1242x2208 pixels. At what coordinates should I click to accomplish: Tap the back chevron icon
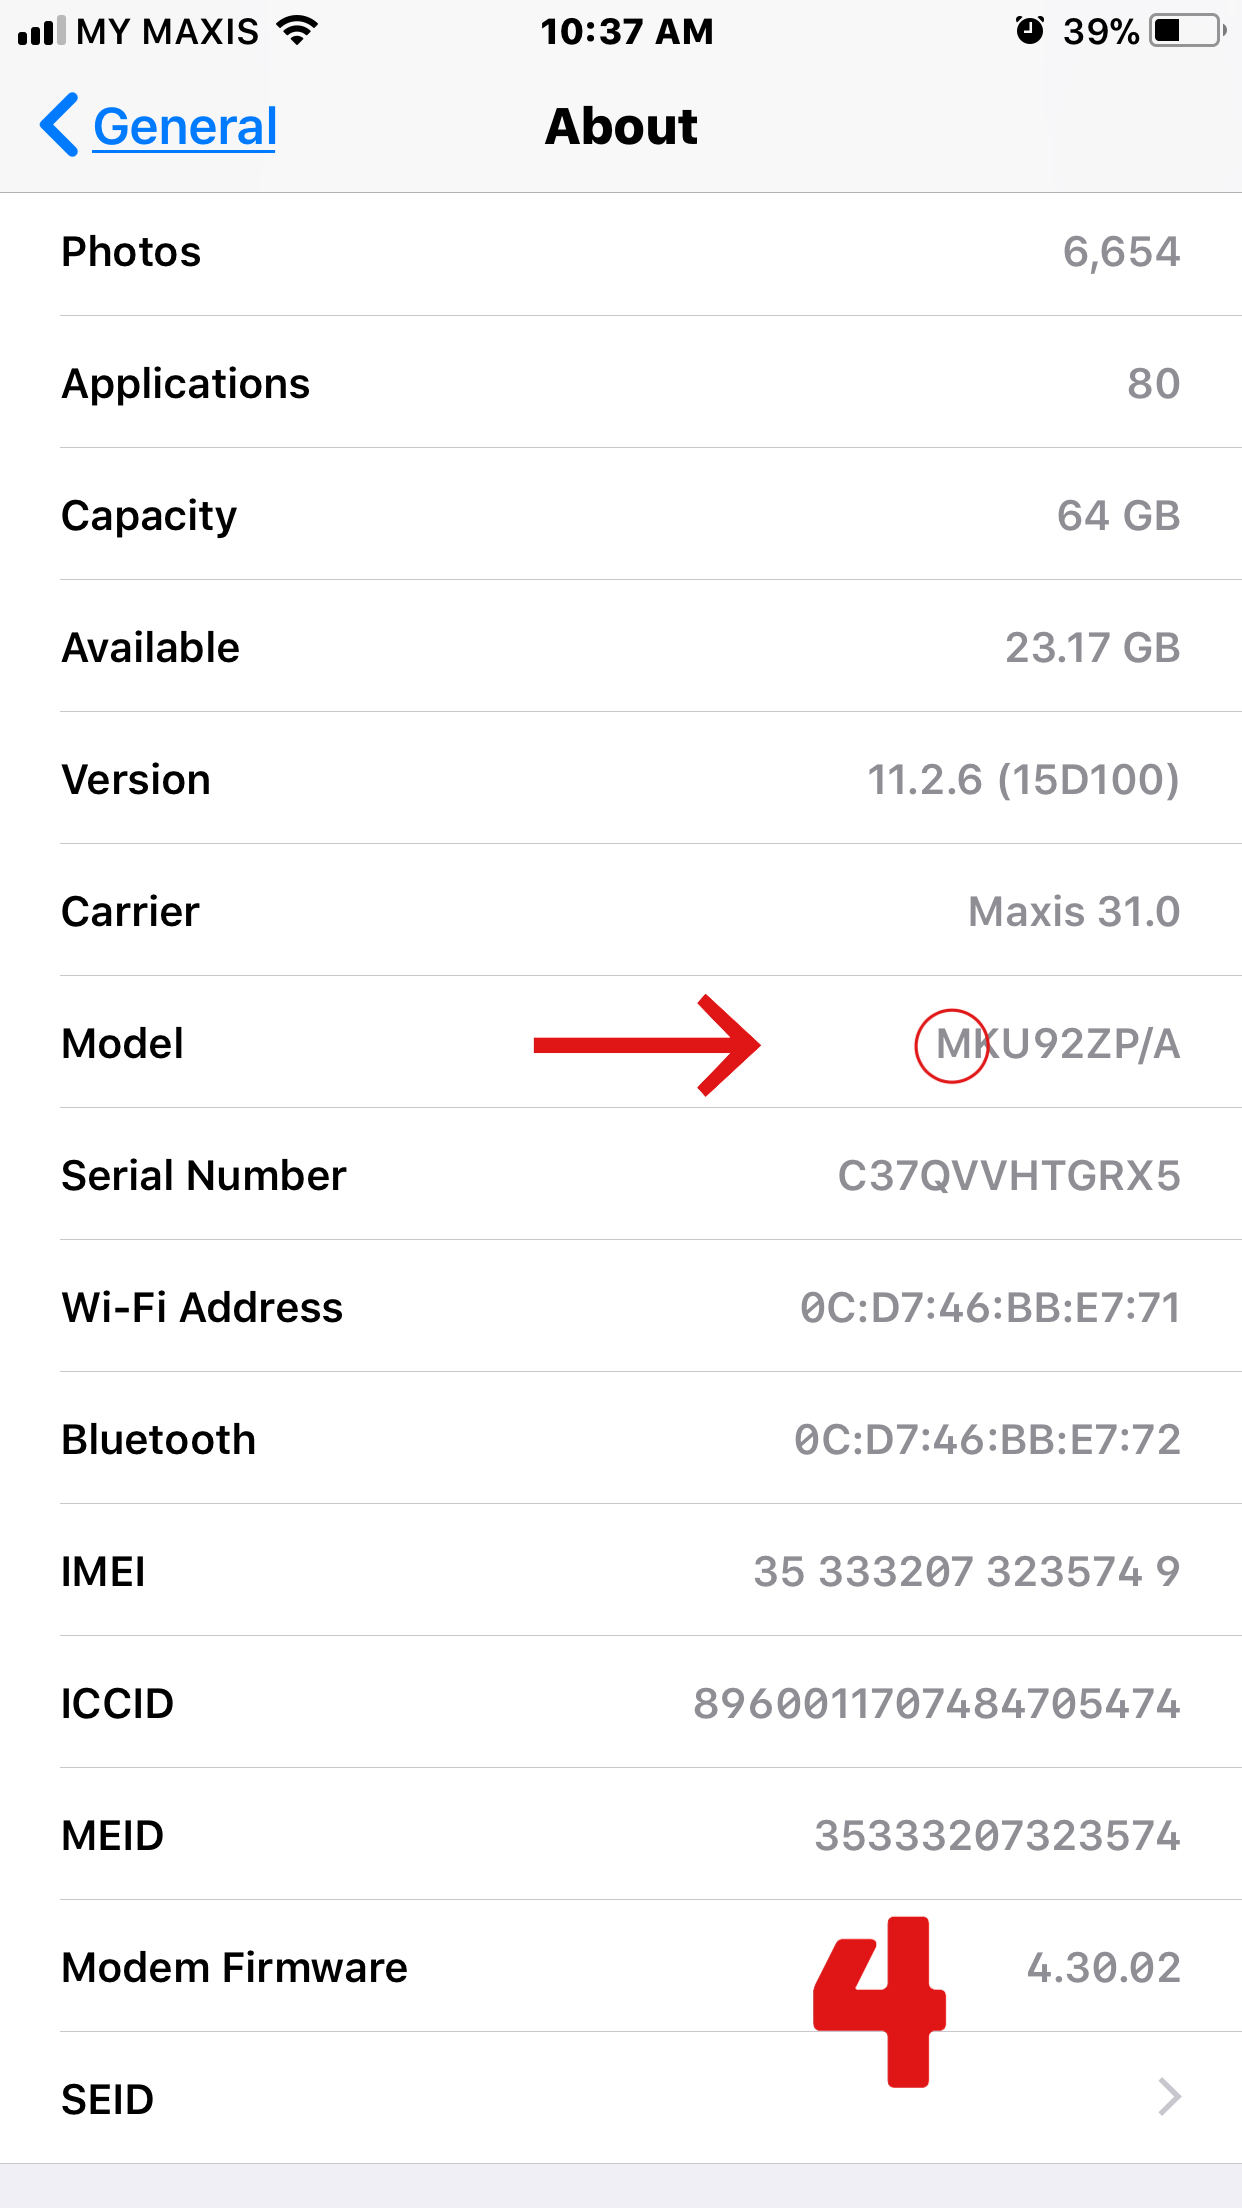[x=59, y=125]
